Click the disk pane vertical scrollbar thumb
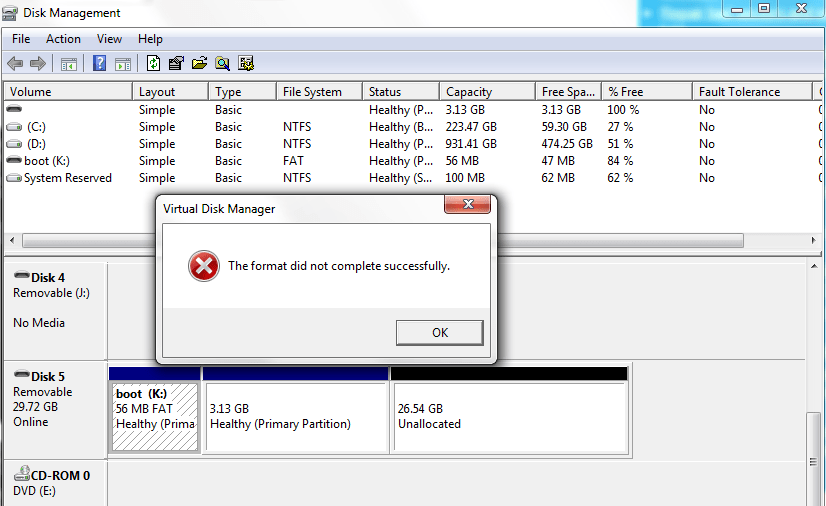This screenshot has width=826, height=506. pos(814,461)
